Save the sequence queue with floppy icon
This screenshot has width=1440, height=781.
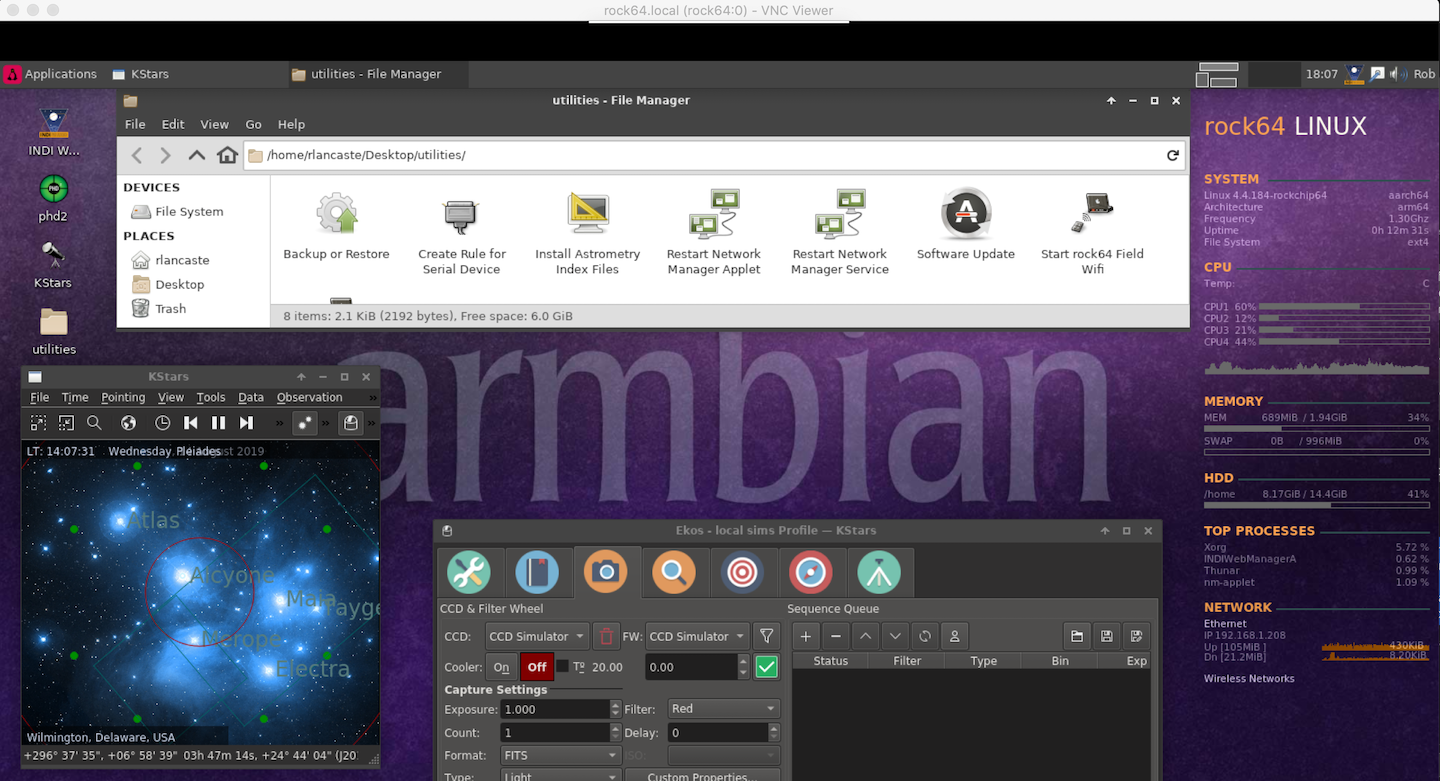(x=1107, y=636)
